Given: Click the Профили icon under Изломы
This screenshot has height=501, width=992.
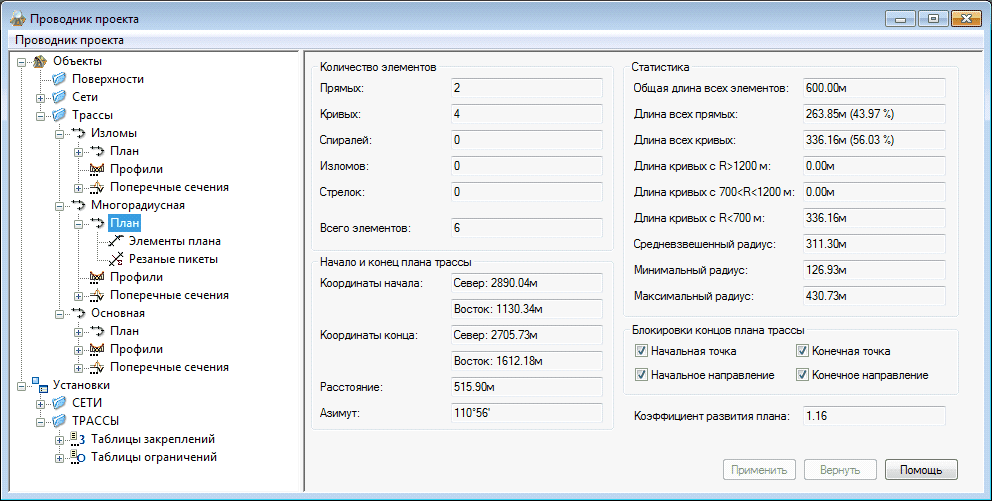Looking at the screenshot, I should [x=97, y=169].
